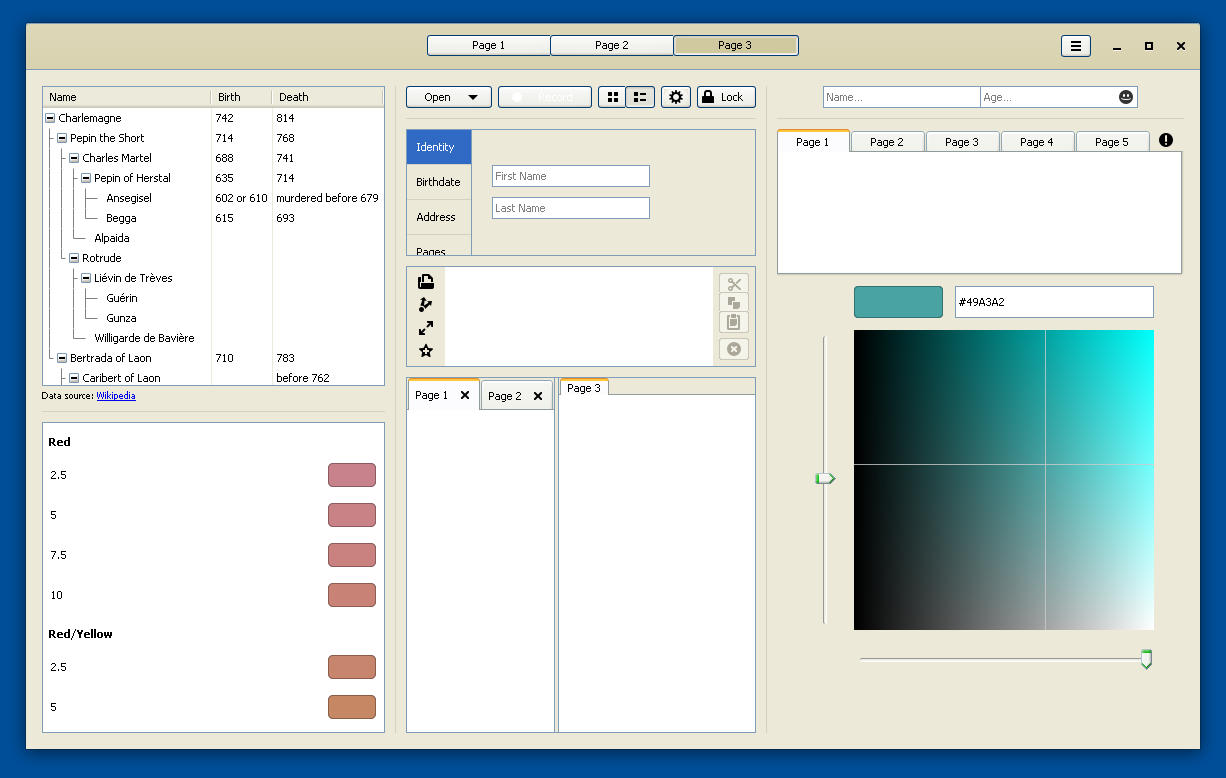
Task: Open the Open dropdown button
Action: tap(449, 97)
